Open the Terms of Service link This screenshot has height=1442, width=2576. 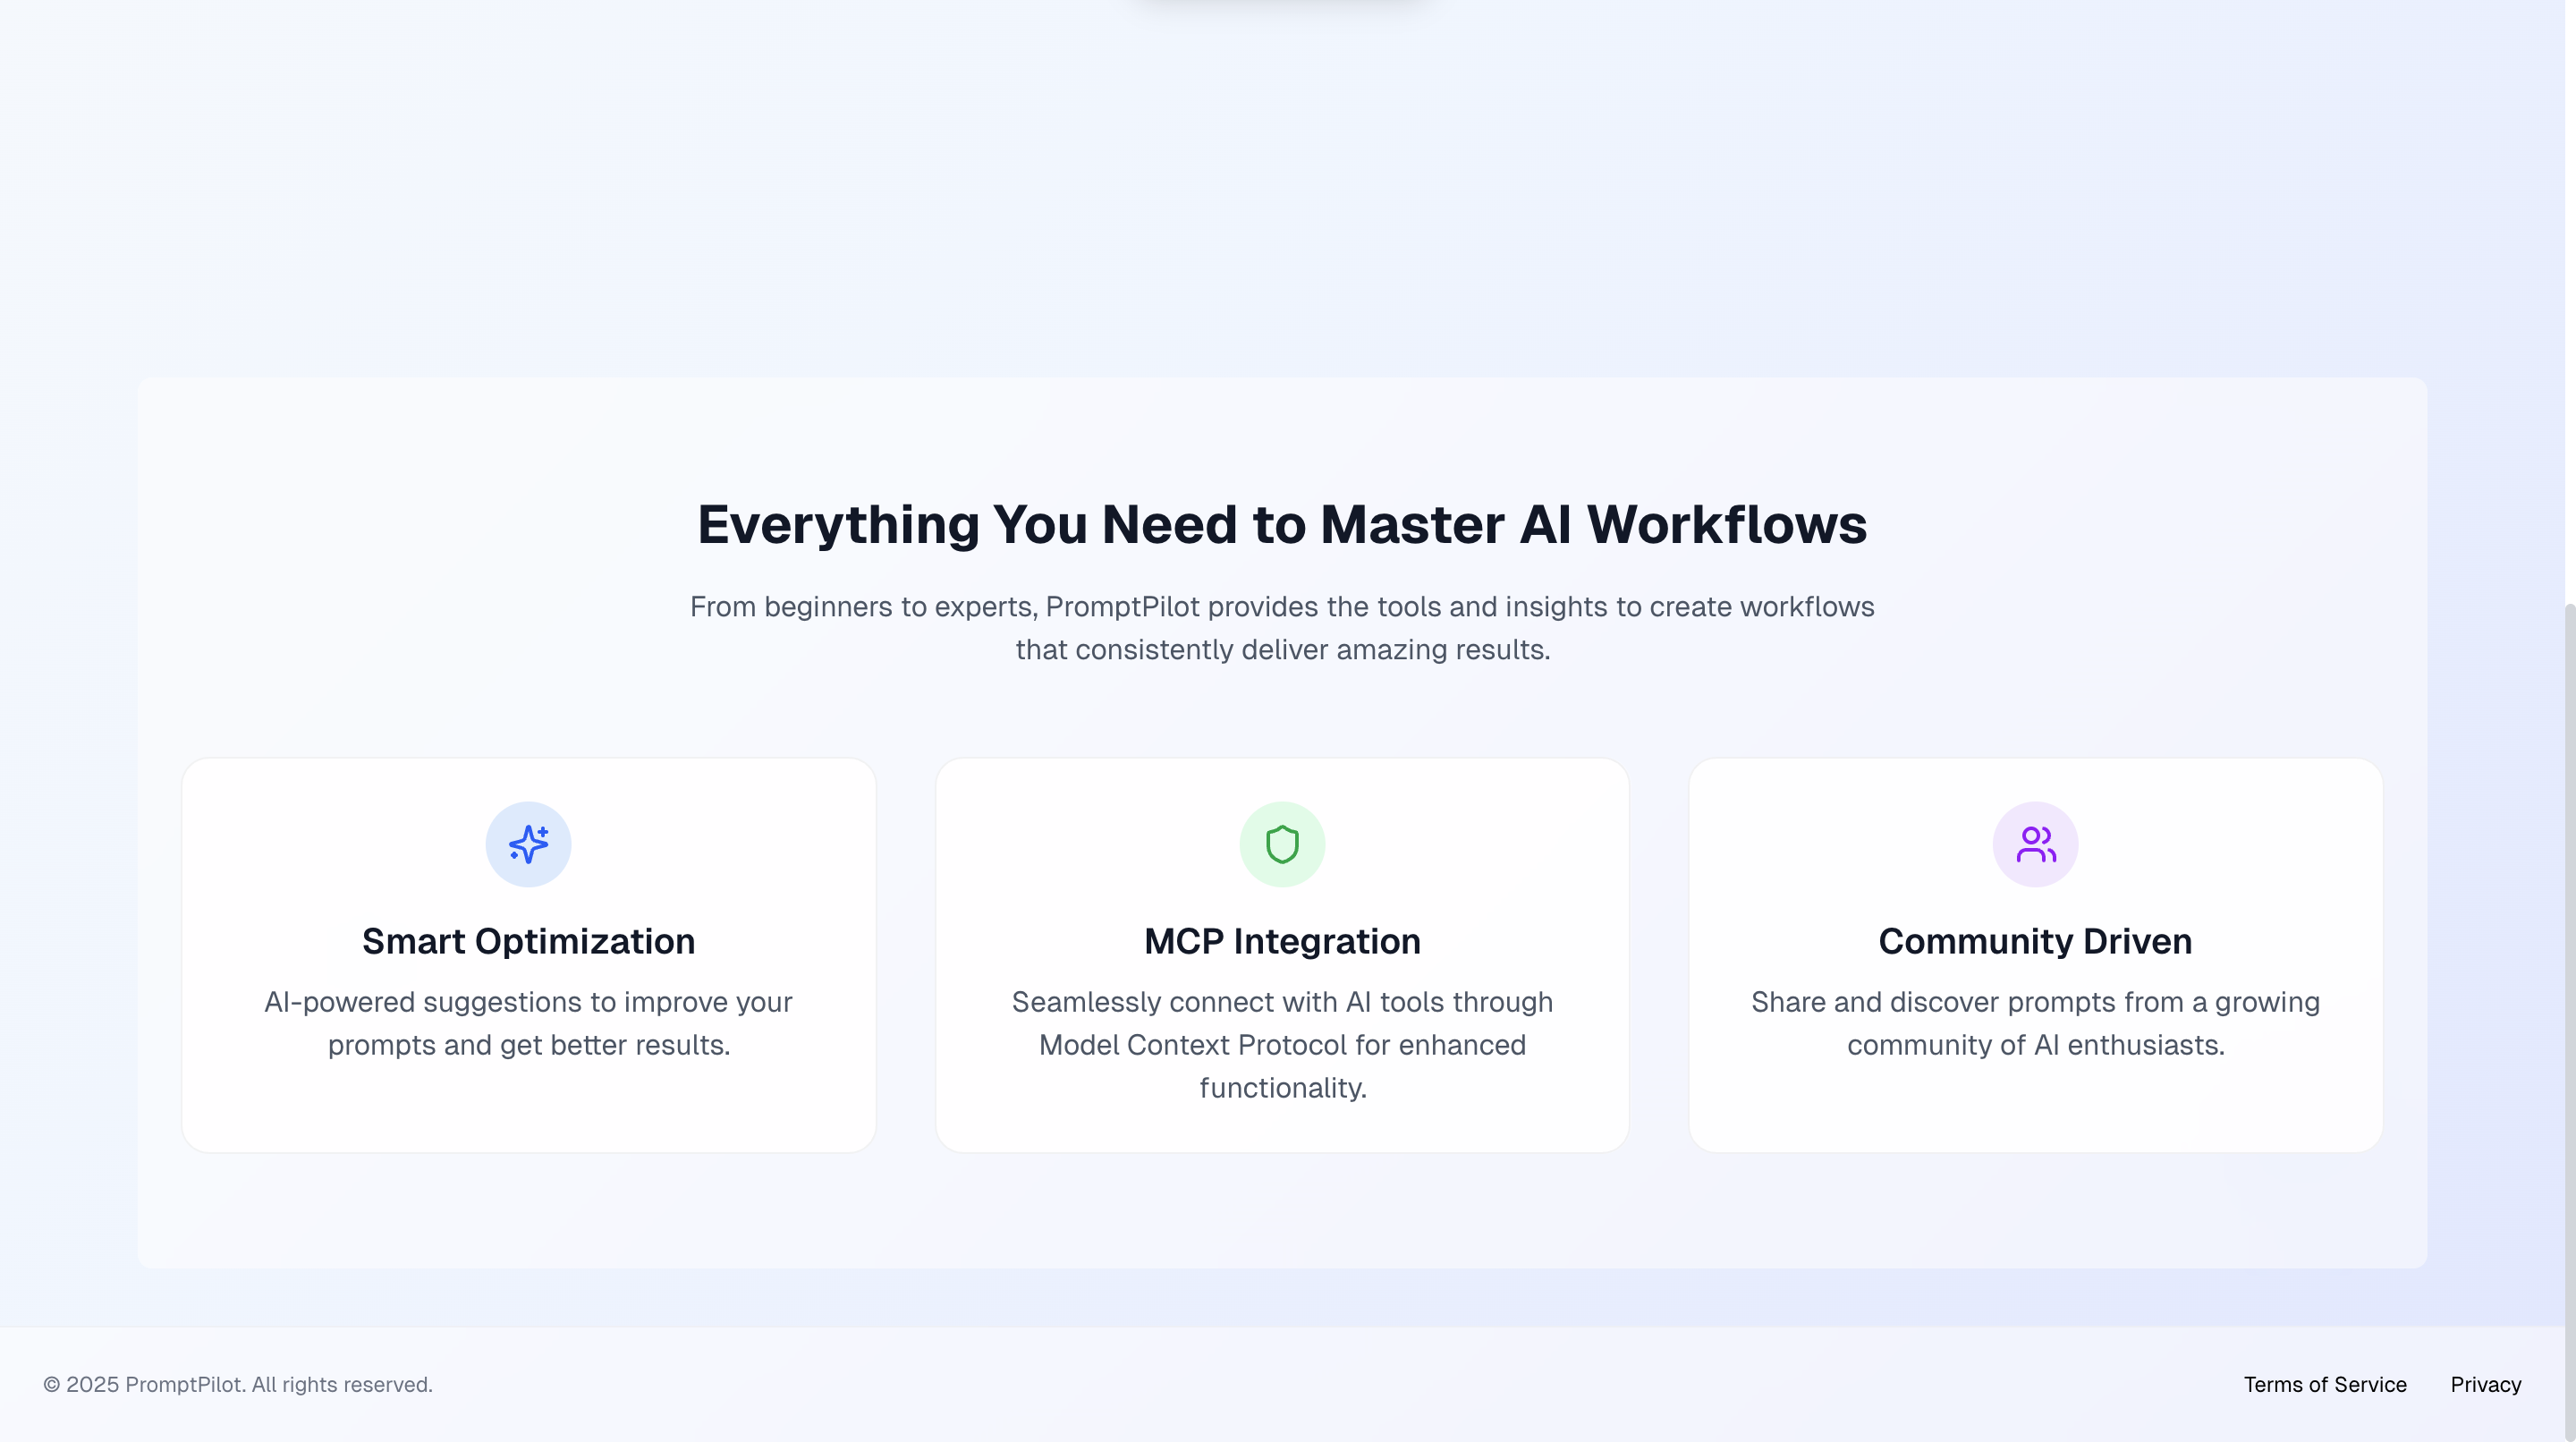coord(2325,1384)
